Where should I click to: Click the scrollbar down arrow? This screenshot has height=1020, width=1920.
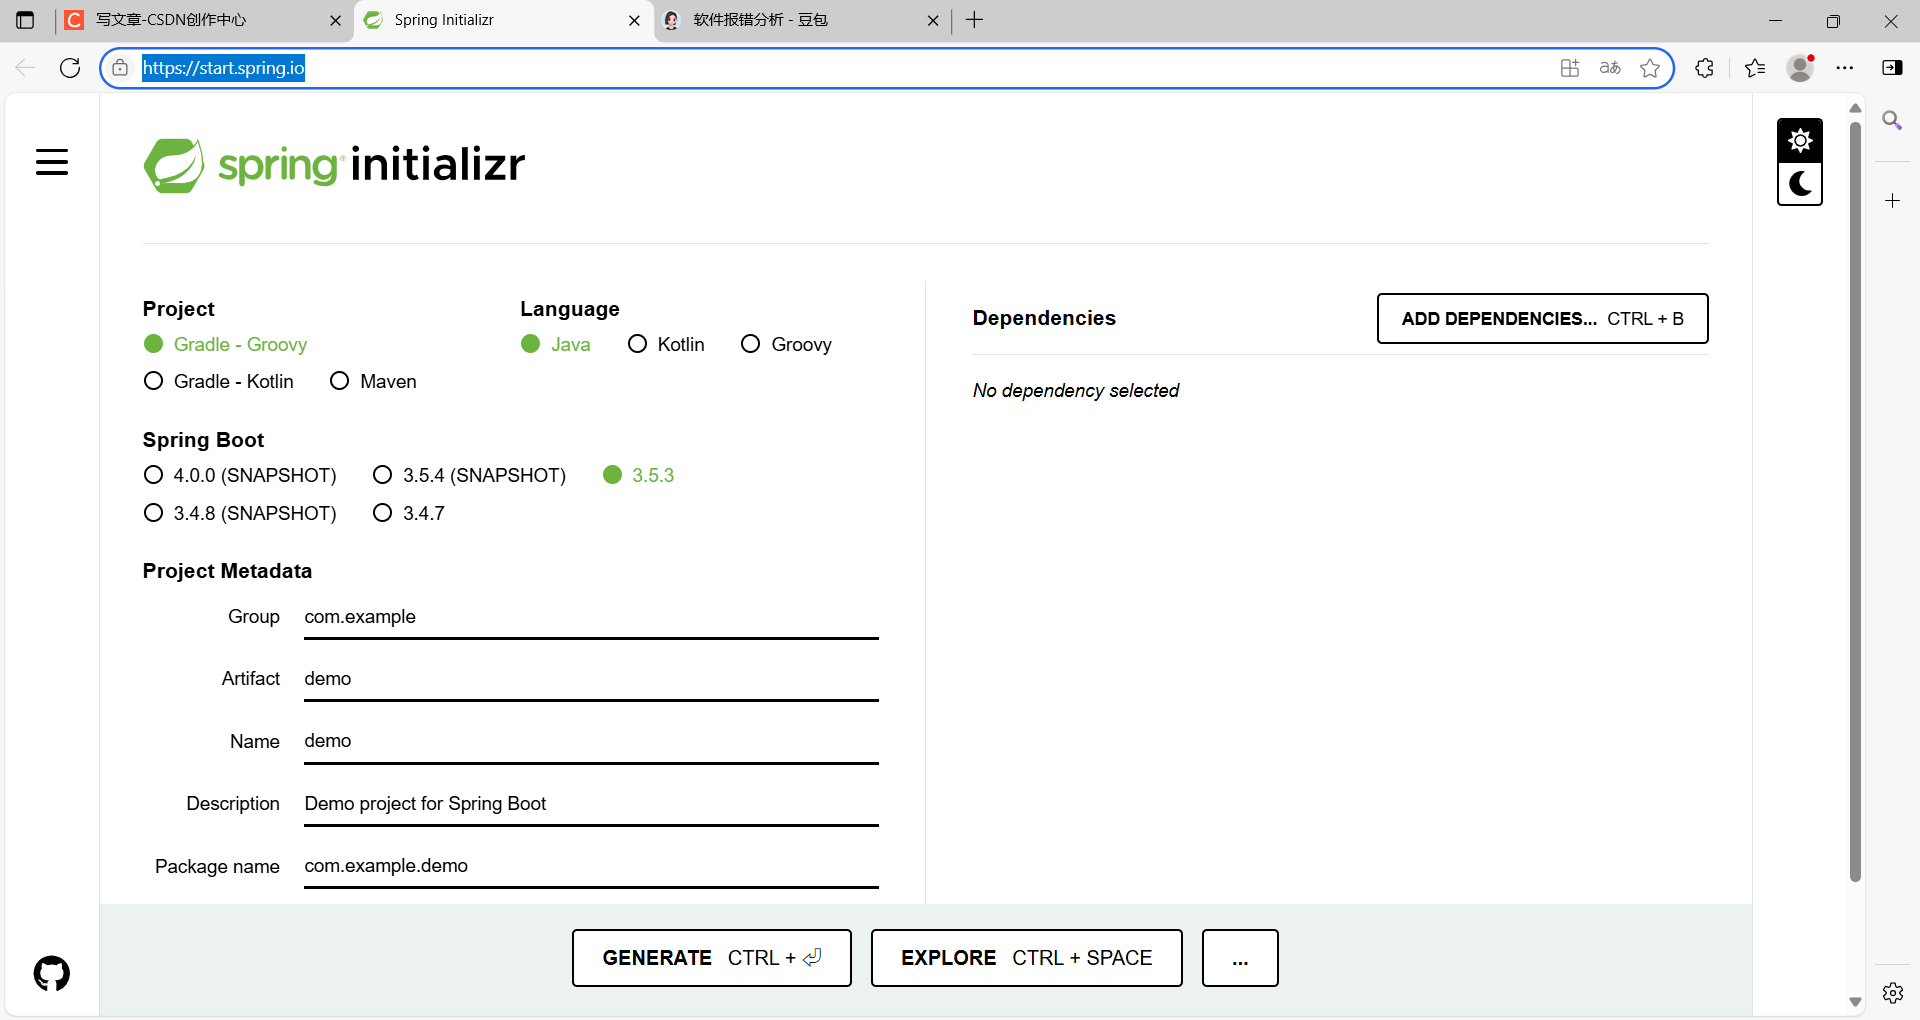pyautogui.click(x=1855, y=1001)
